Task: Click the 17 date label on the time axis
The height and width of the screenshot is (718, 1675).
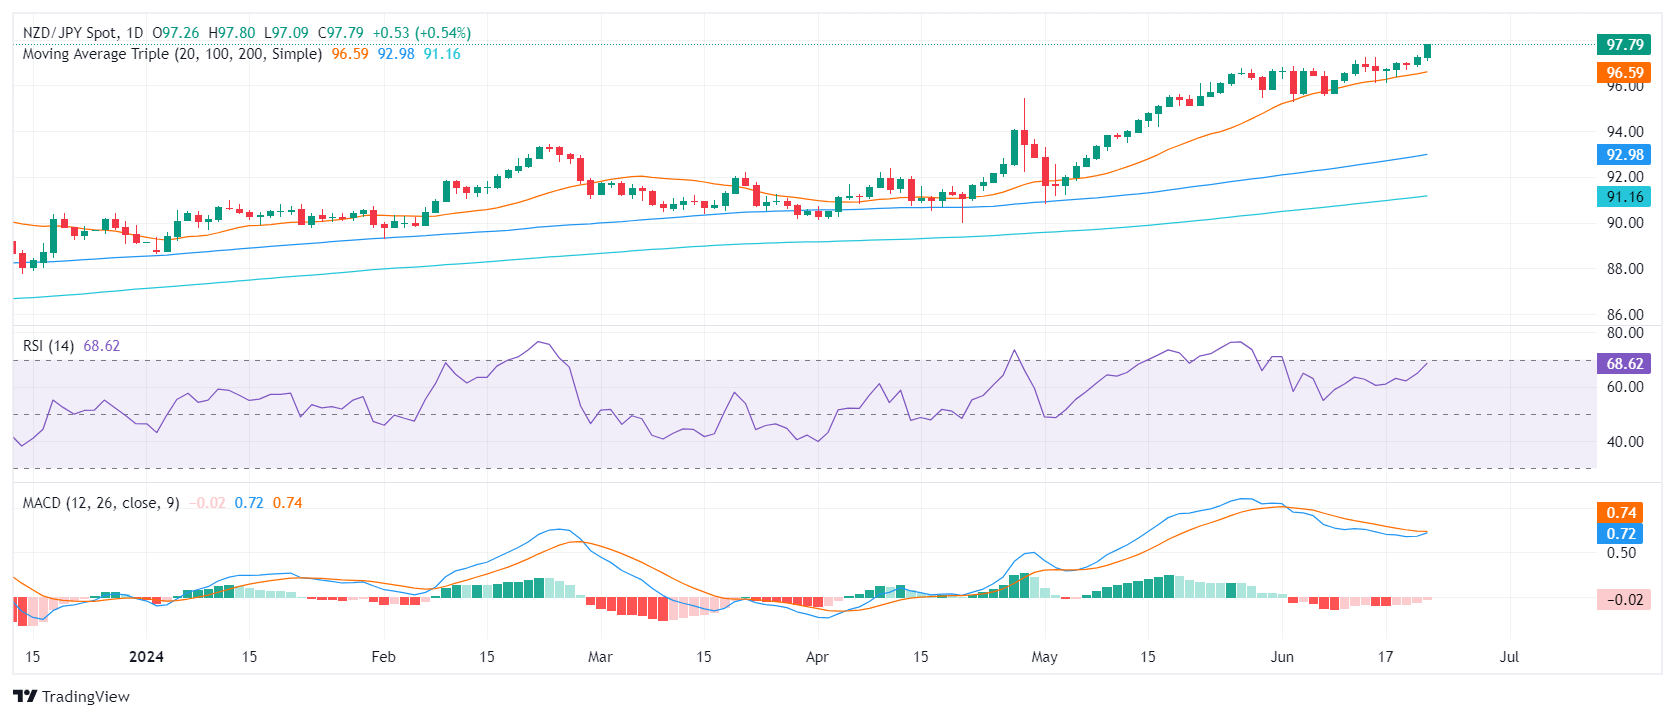Action: pyautogui.click(x=1385, y=657)
